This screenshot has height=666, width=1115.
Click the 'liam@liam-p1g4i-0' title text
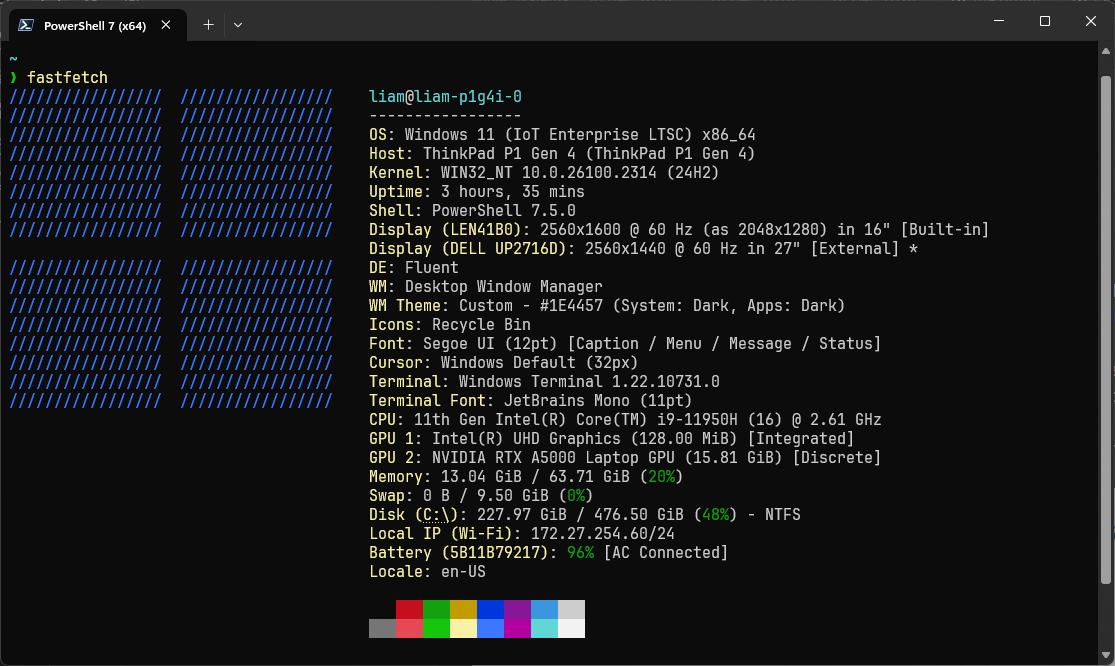pos(445,97)
